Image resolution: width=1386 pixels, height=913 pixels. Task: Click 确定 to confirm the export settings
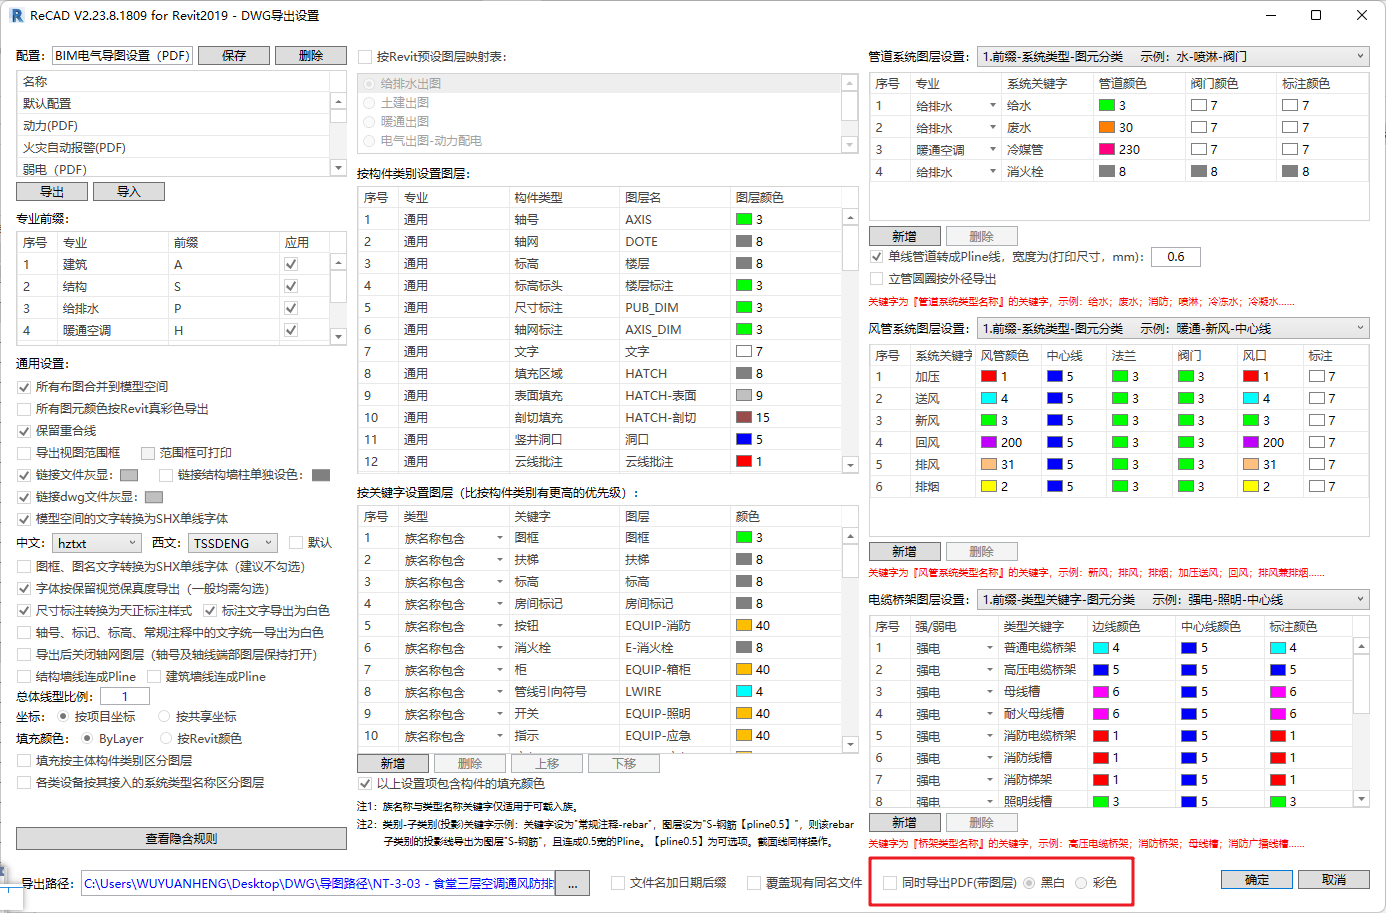(x=1256, y=879)
